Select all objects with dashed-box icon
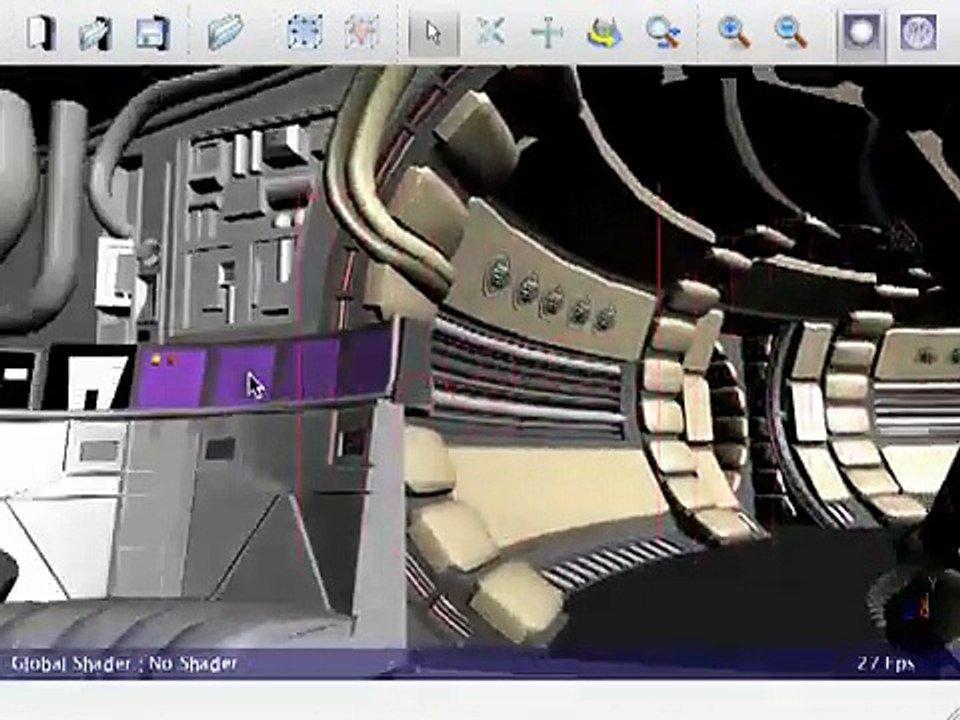960x720 pixels. pos(305,32)
